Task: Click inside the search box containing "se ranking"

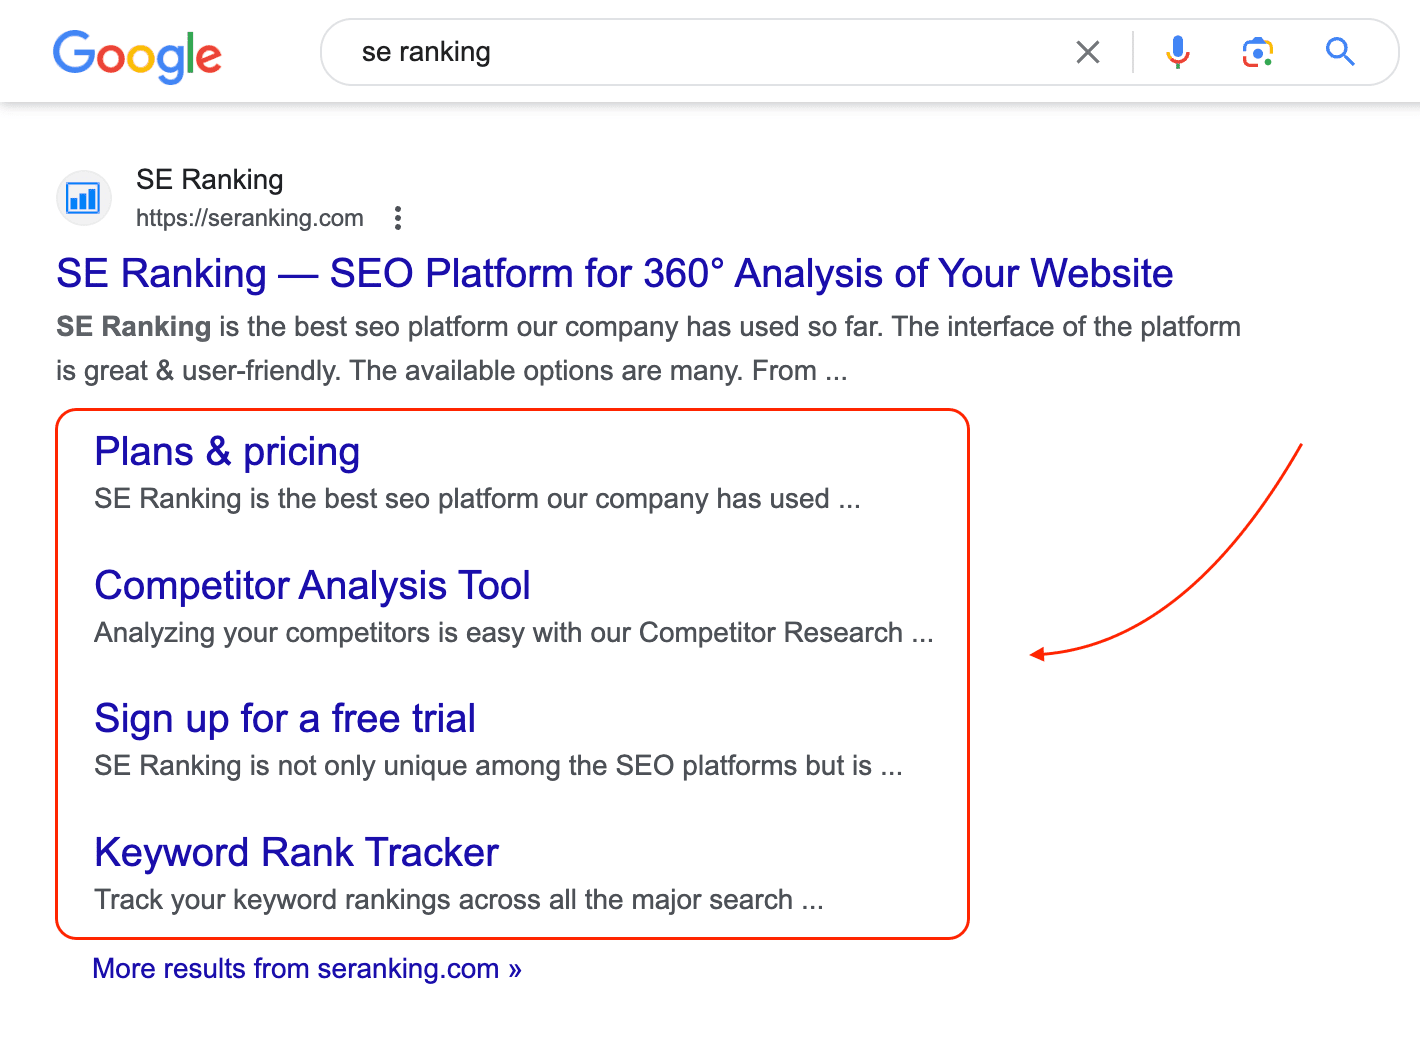Action: 700,52
